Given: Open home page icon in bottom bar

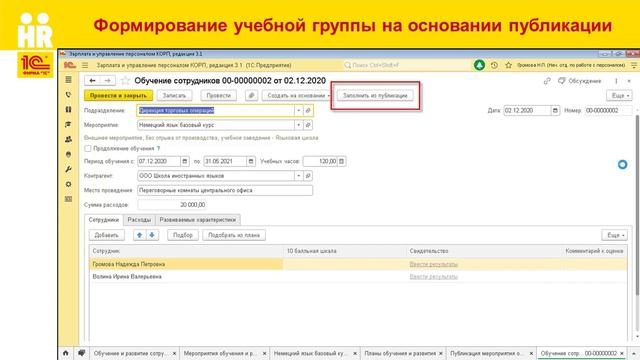Looking at the screenshot, I should (x=65, y=353).
